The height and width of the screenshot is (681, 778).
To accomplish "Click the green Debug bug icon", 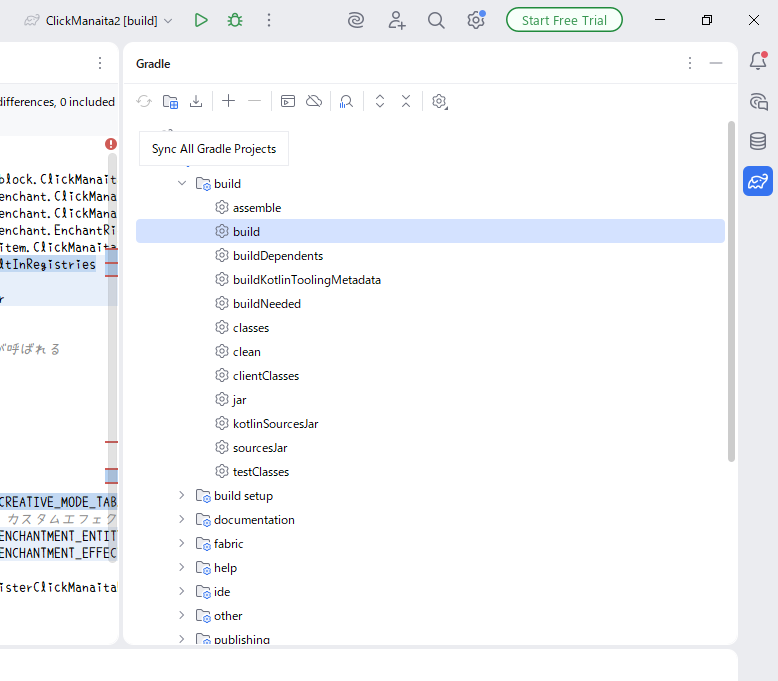I will pos(235,20).
